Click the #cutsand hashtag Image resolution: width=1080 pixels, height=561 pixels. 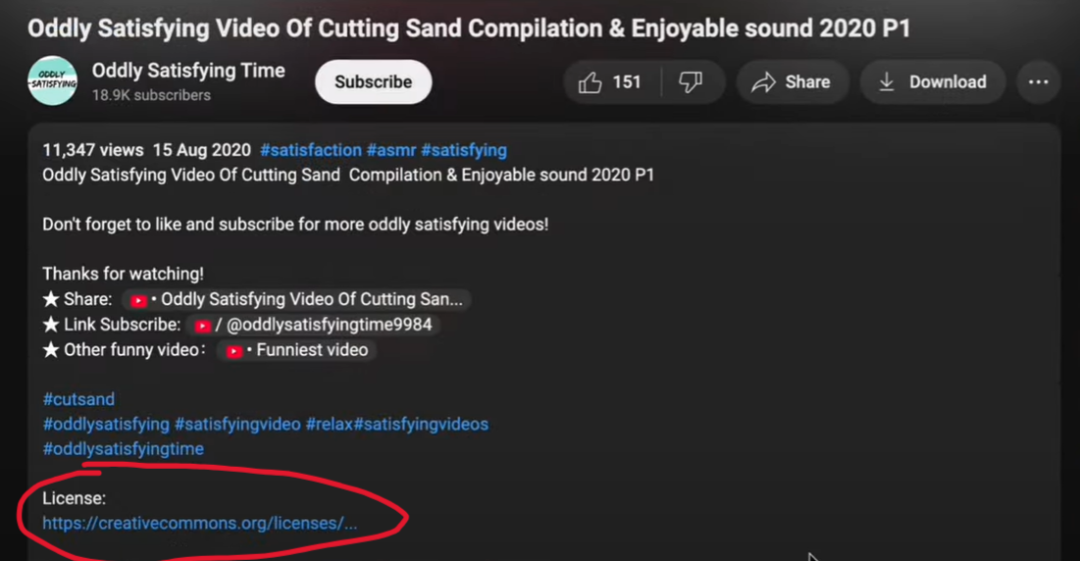pos(78,399)
